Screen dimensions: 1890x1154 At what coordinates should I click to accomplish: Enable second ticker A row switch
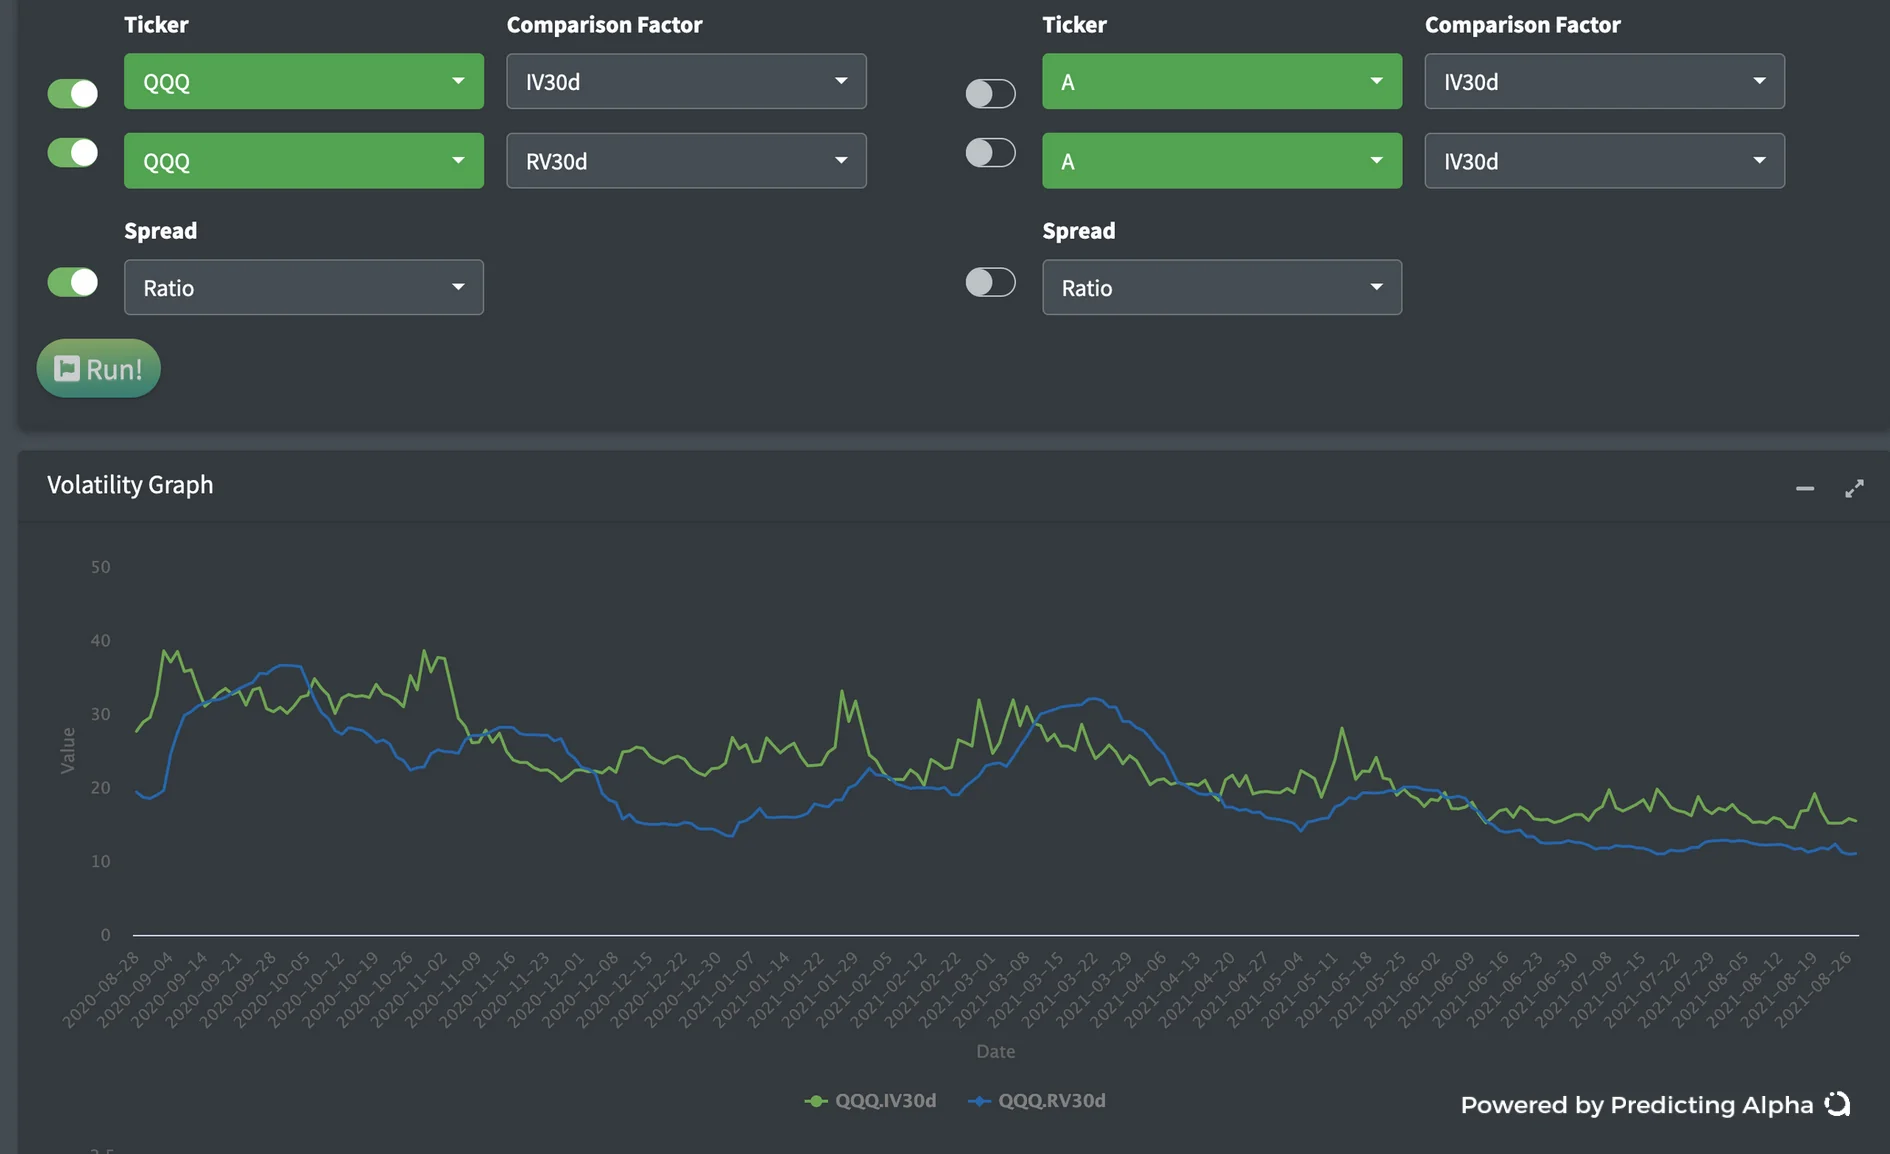click(x=990, y=152)
